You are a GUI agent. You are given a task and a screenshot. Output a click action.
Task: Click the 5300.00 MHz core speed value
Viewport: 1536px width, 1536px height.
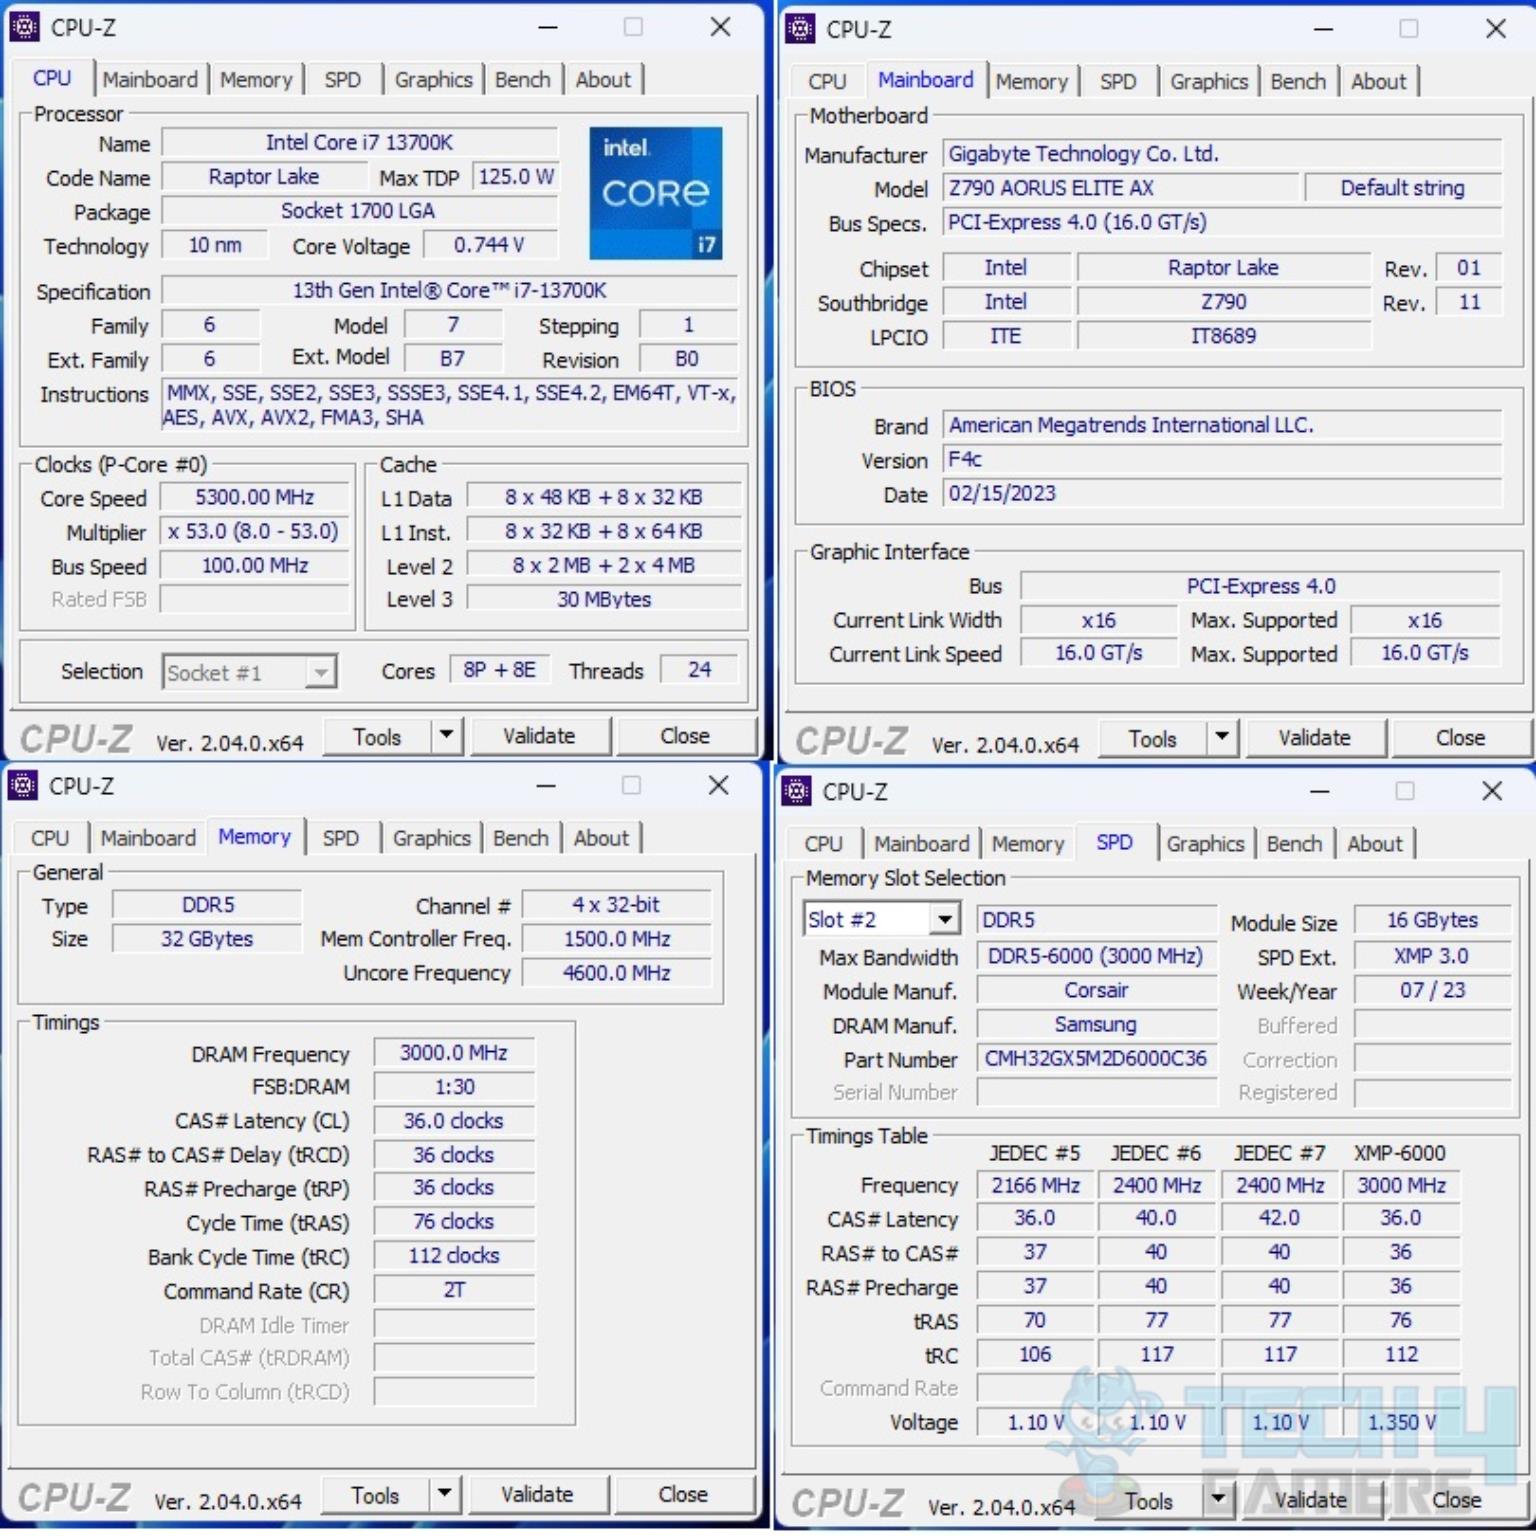(254, 497)
